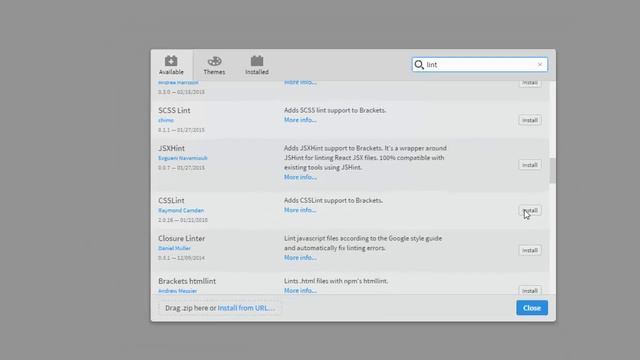Click the search box containing 'lint'

[x=480, y=64]
